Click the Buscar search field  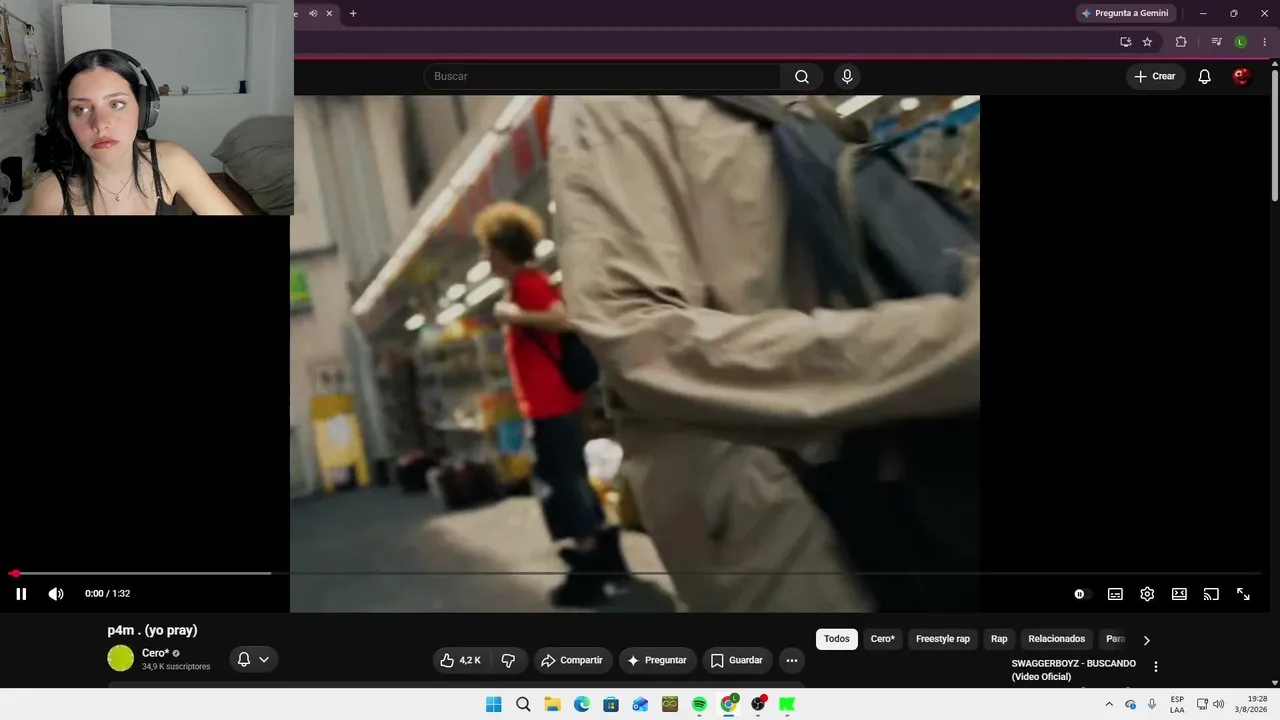coord(602,76)
